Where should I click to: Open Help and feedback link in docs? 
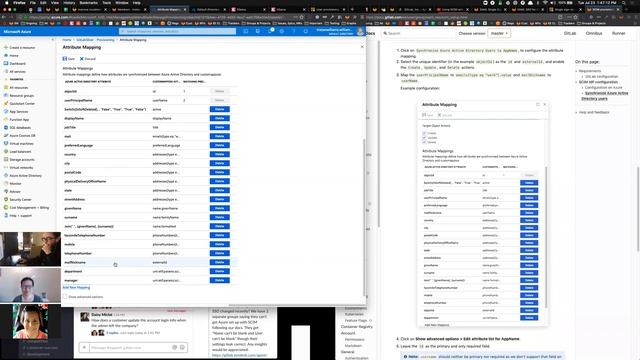[x=594, y=112]
